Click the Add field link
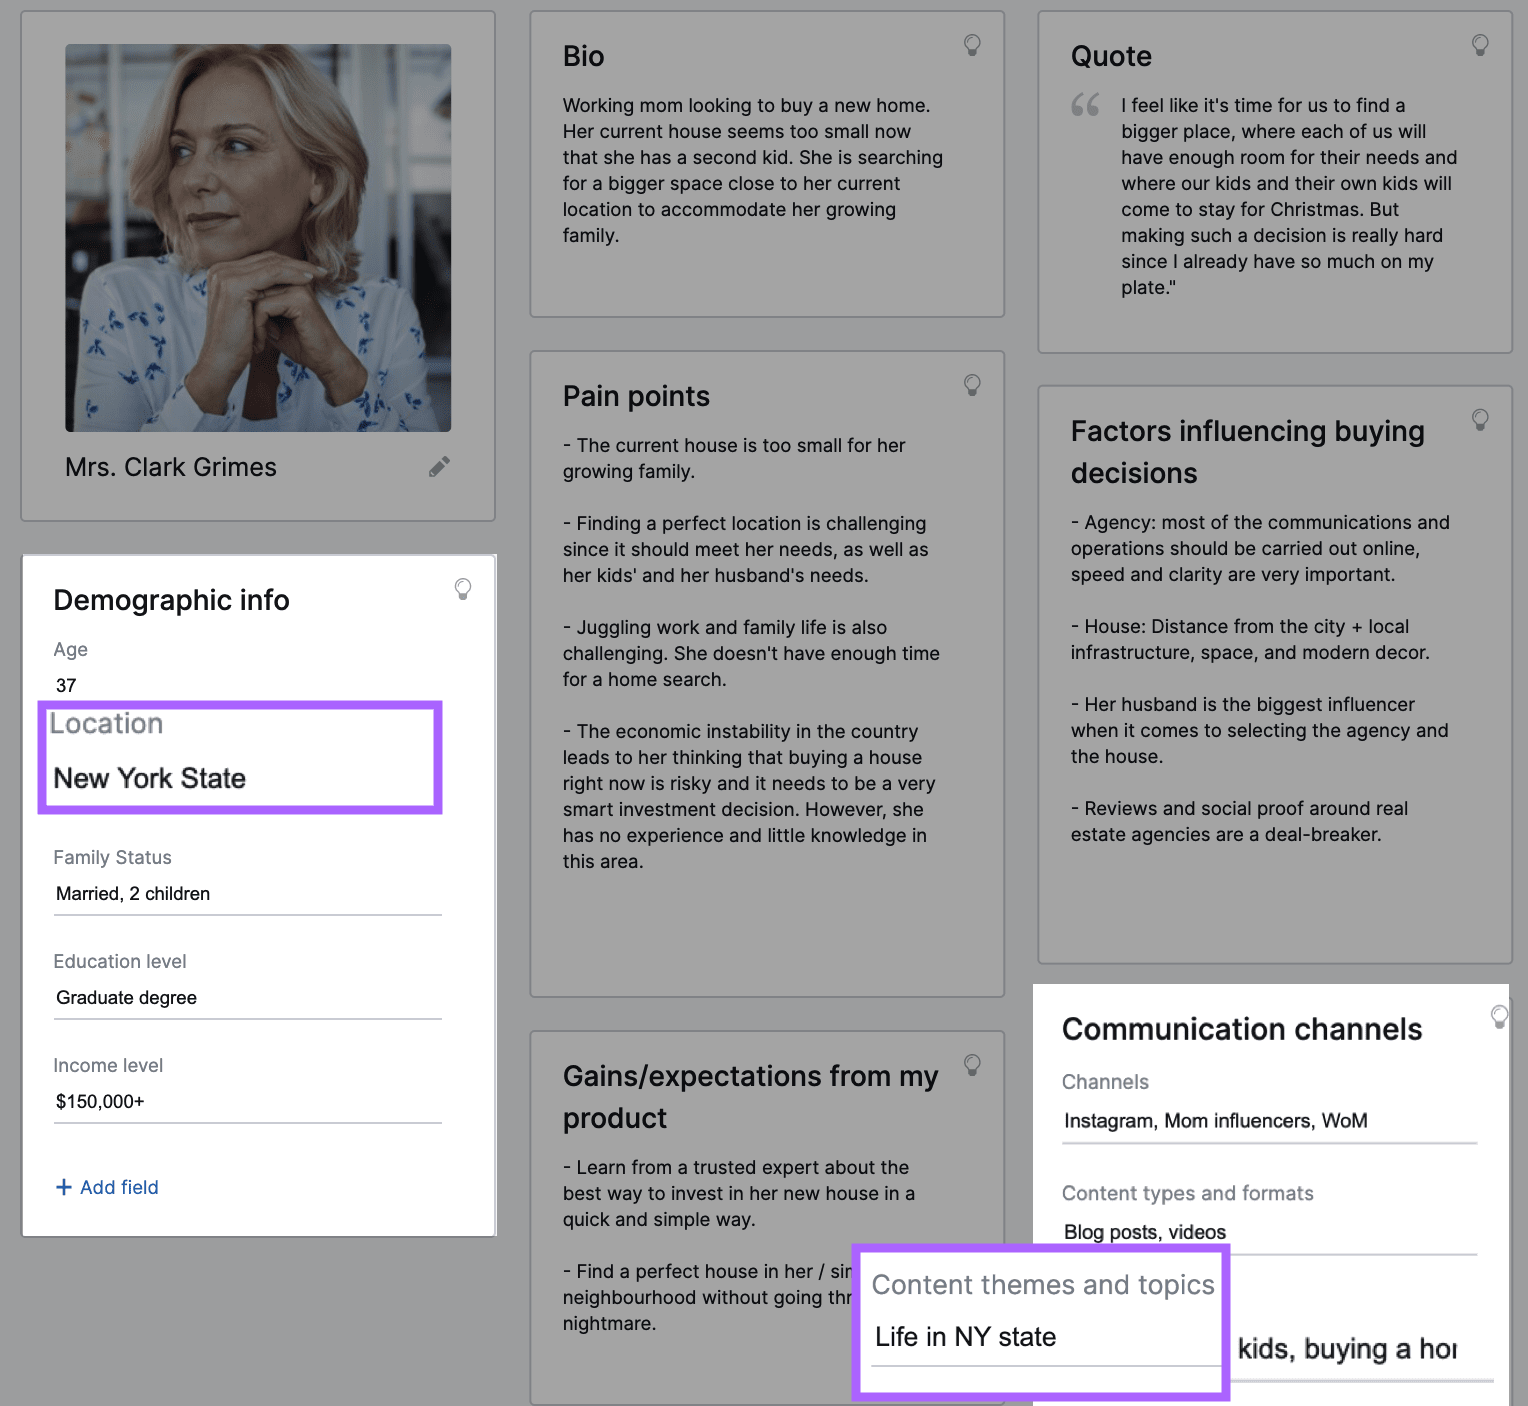1528x1406 pixels. pos(106,1187)
